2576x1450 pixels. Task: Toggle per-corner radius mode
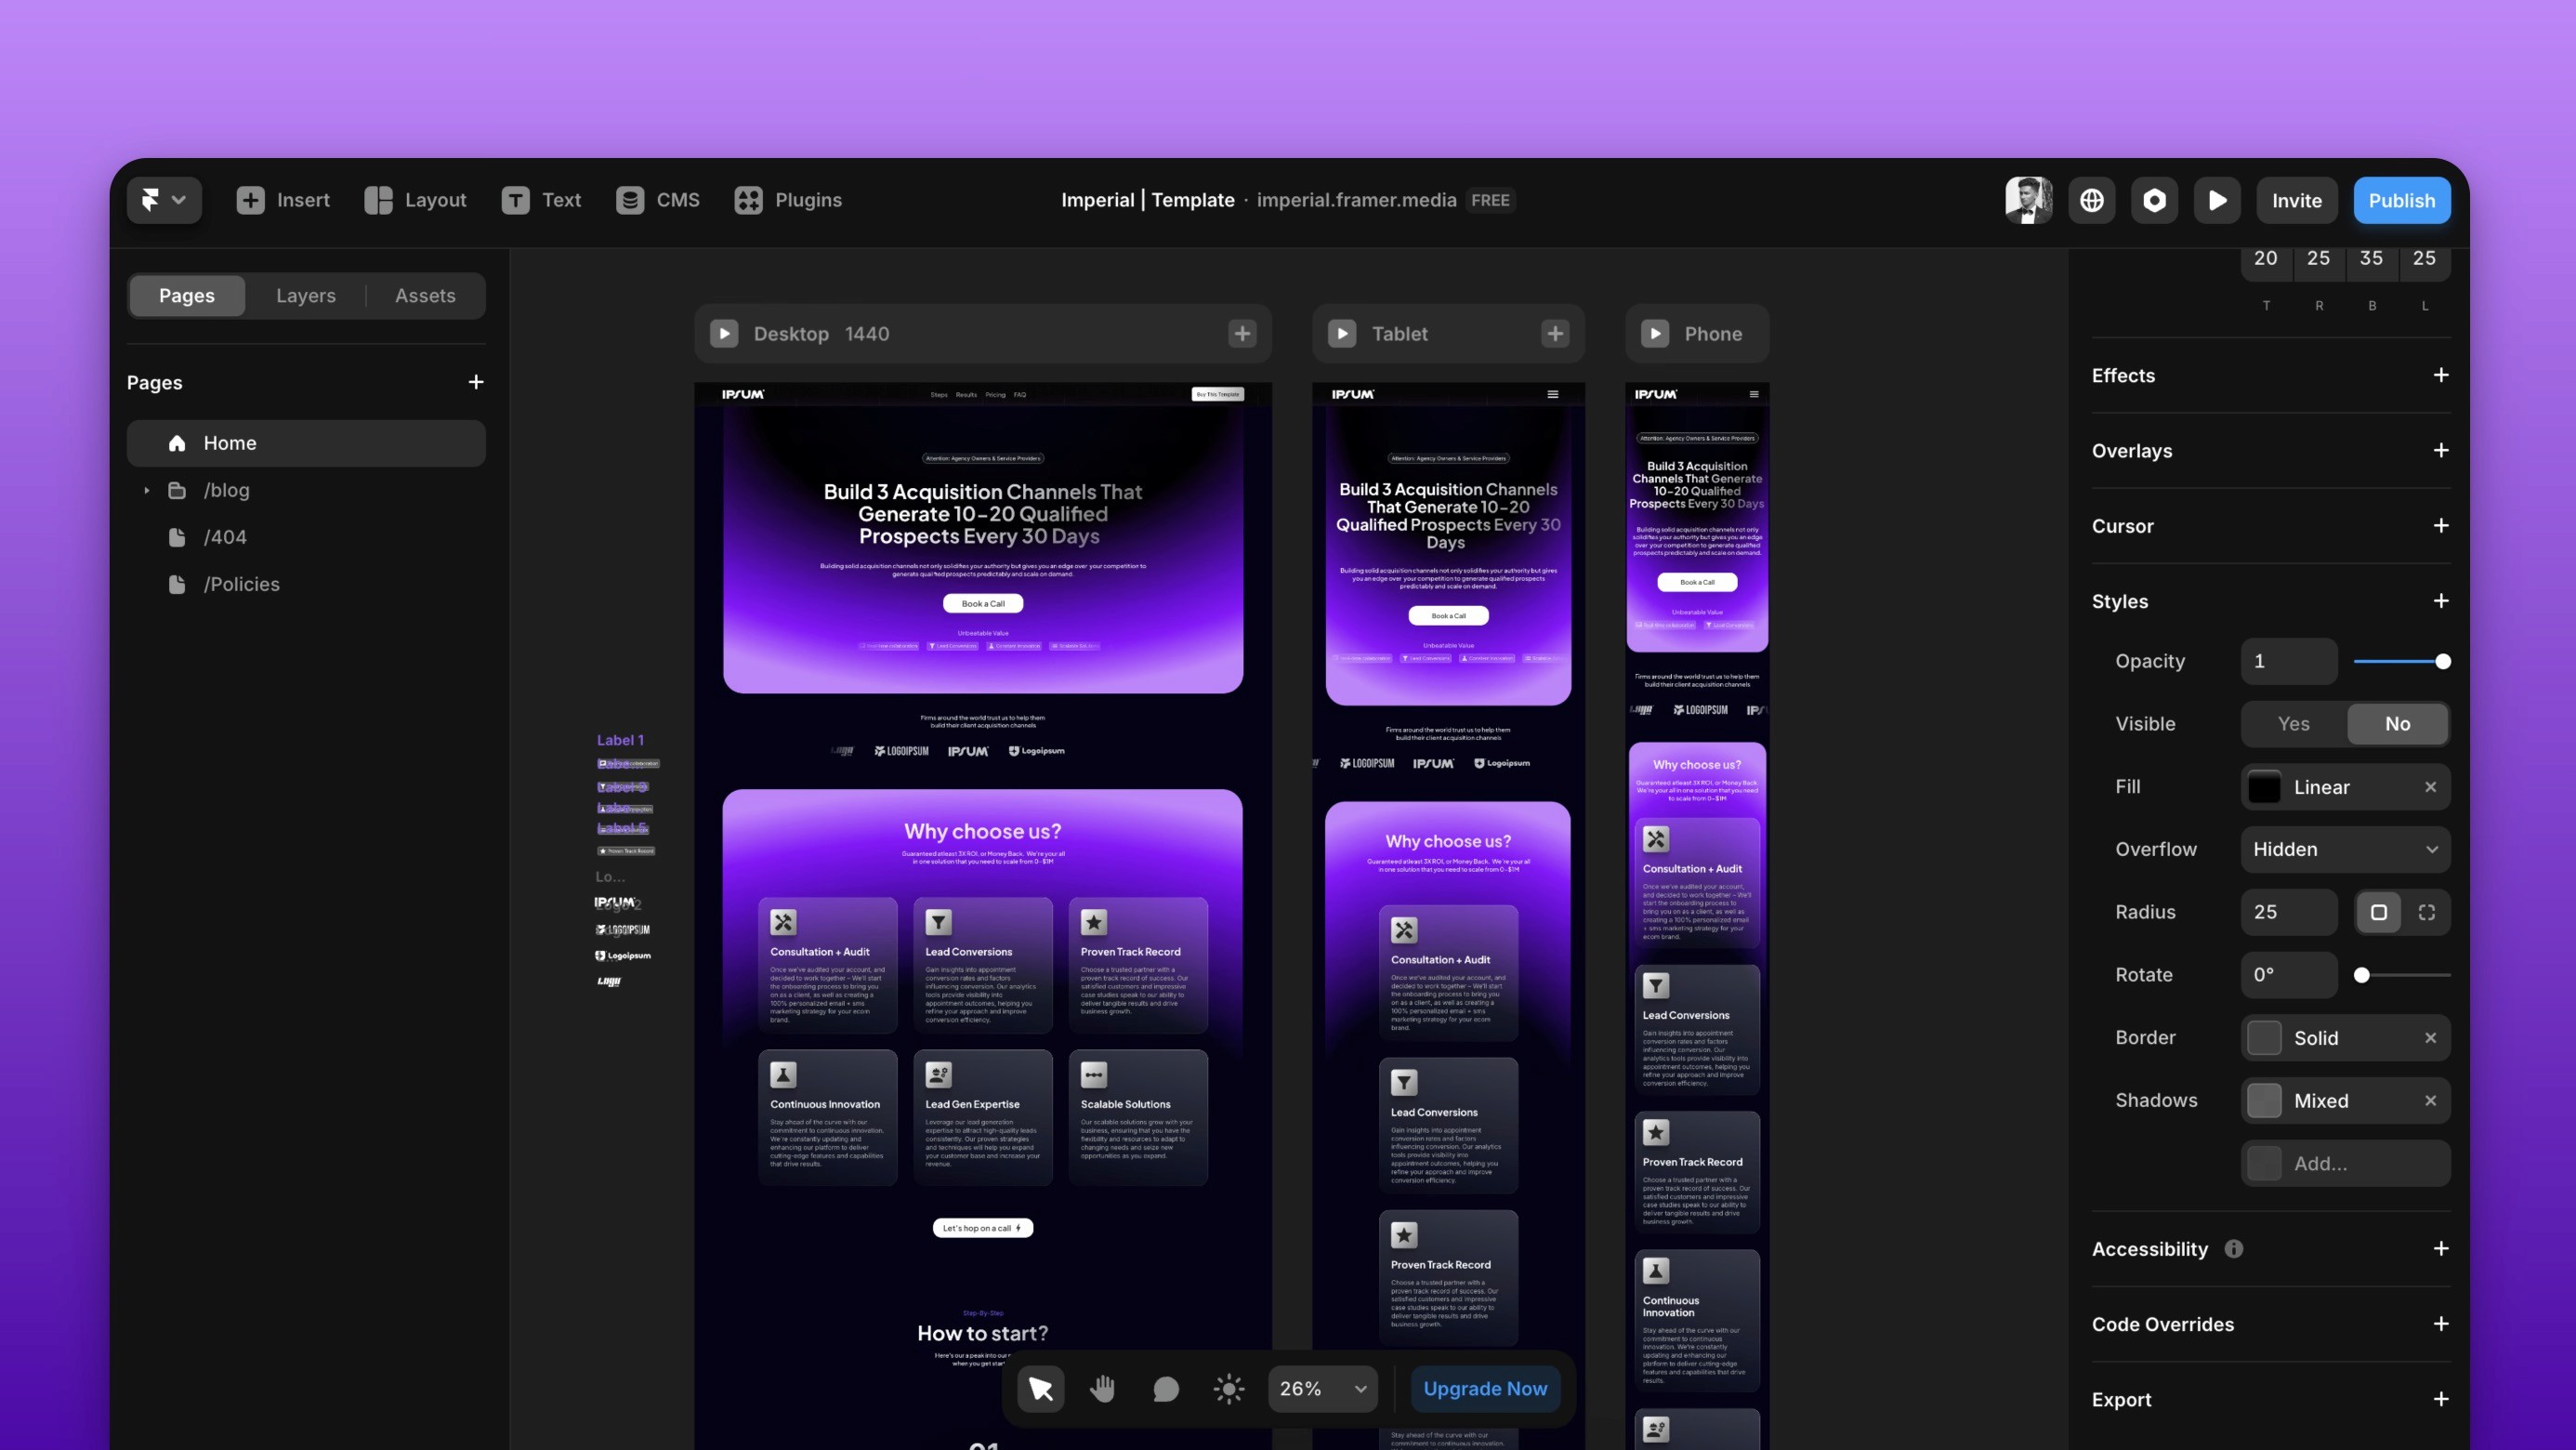2426,912
